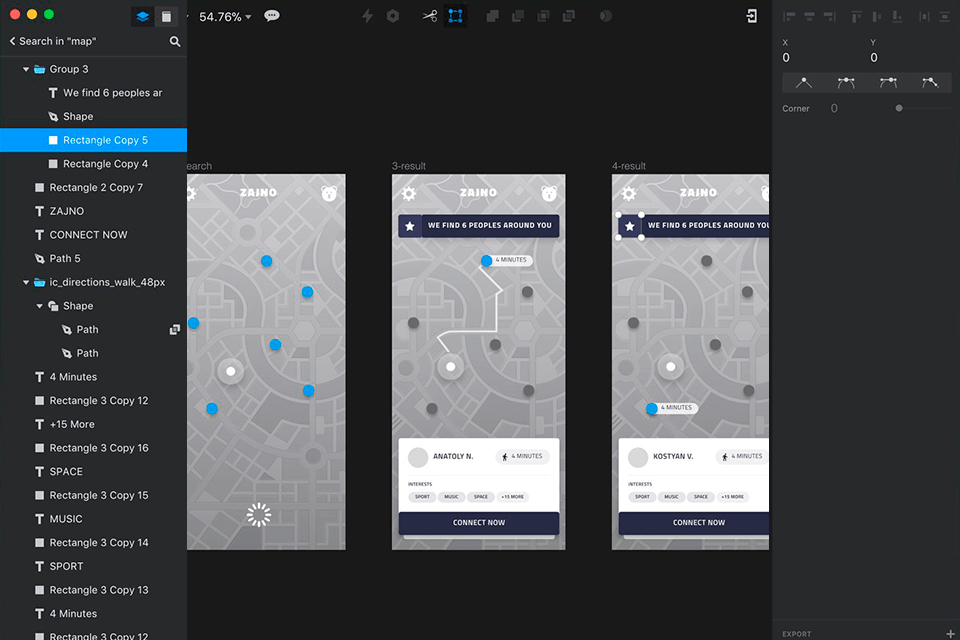960x640 pixels.
Task: Open the pages list view icon
Action: [166, 17]
